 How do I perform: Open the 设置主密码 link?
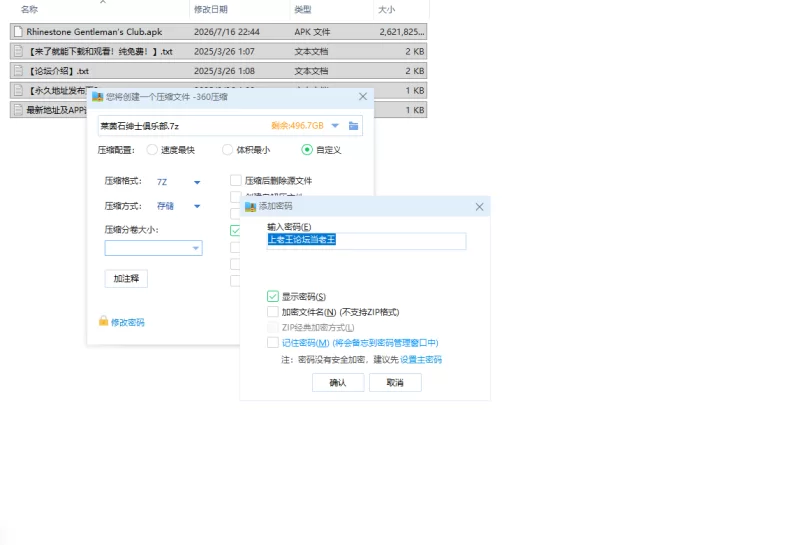coord(421,359)
